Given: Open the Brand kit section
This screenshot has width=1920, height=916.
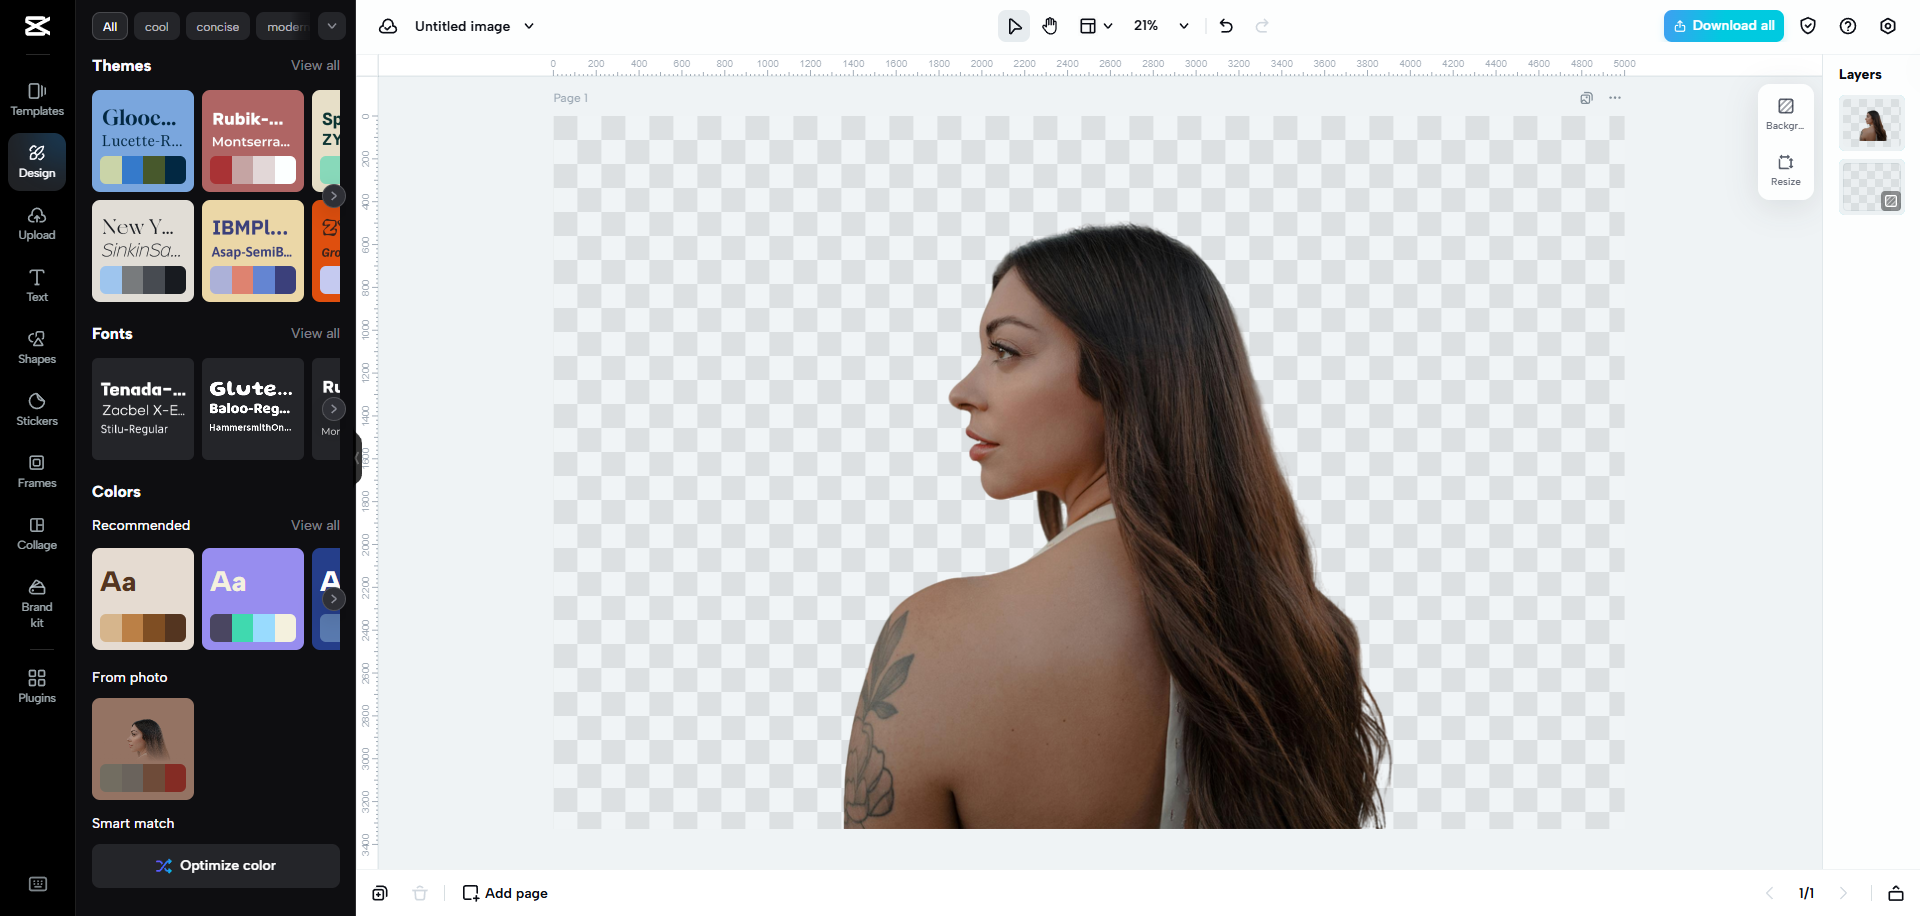Looking at the screenshot, I should click(x=36, y=603).
